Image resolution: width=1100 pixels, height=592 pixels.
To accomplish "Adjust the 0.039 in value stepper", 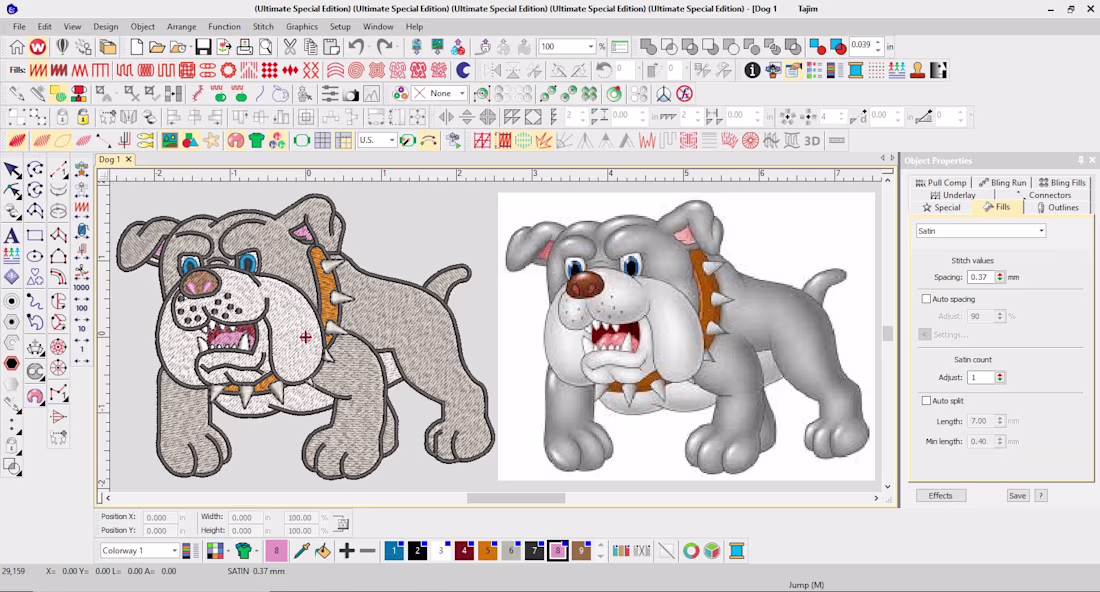I will [x=878, y=46].
